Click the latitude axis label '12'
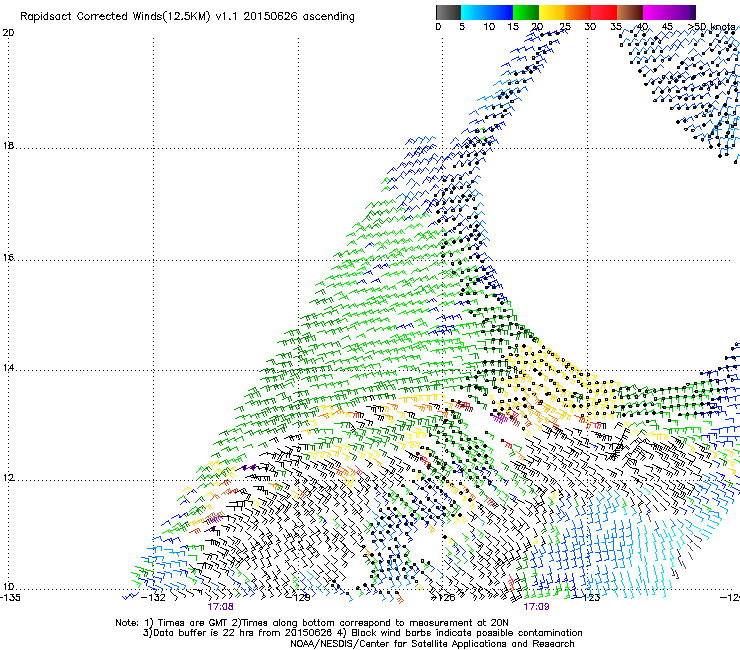The height and width of the screenshot is (650, 740). coord(8,478)
